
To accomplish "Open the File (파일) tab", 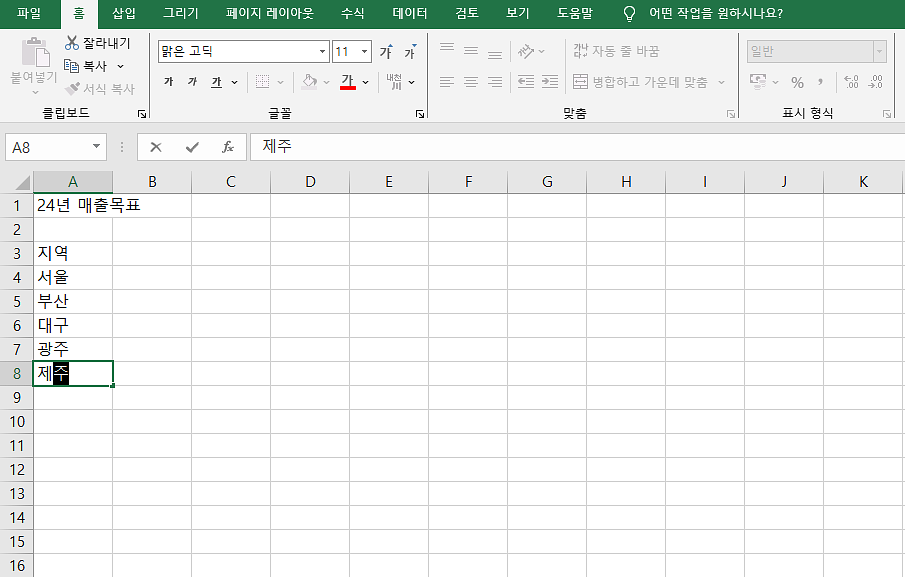I will click(x=29, y=13).
